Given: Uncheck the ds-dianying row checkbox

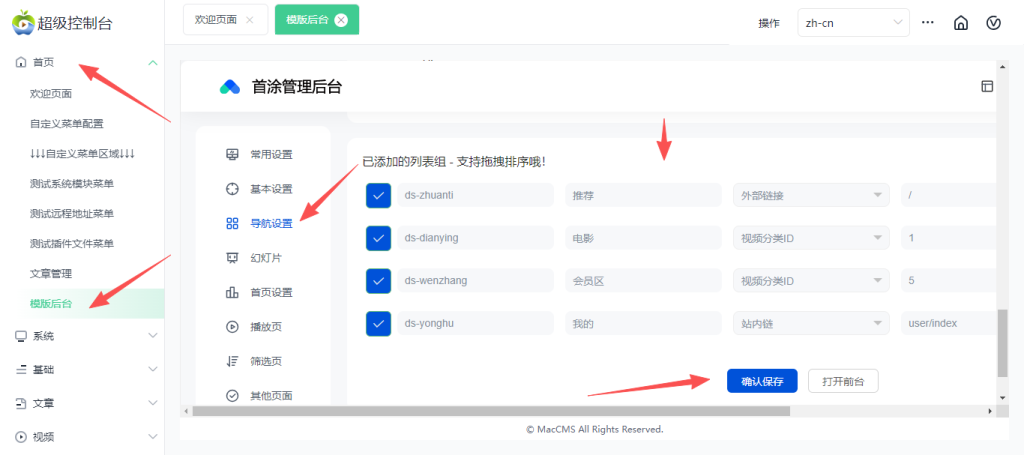Looking at the screenshot, I should coord(378,238).
